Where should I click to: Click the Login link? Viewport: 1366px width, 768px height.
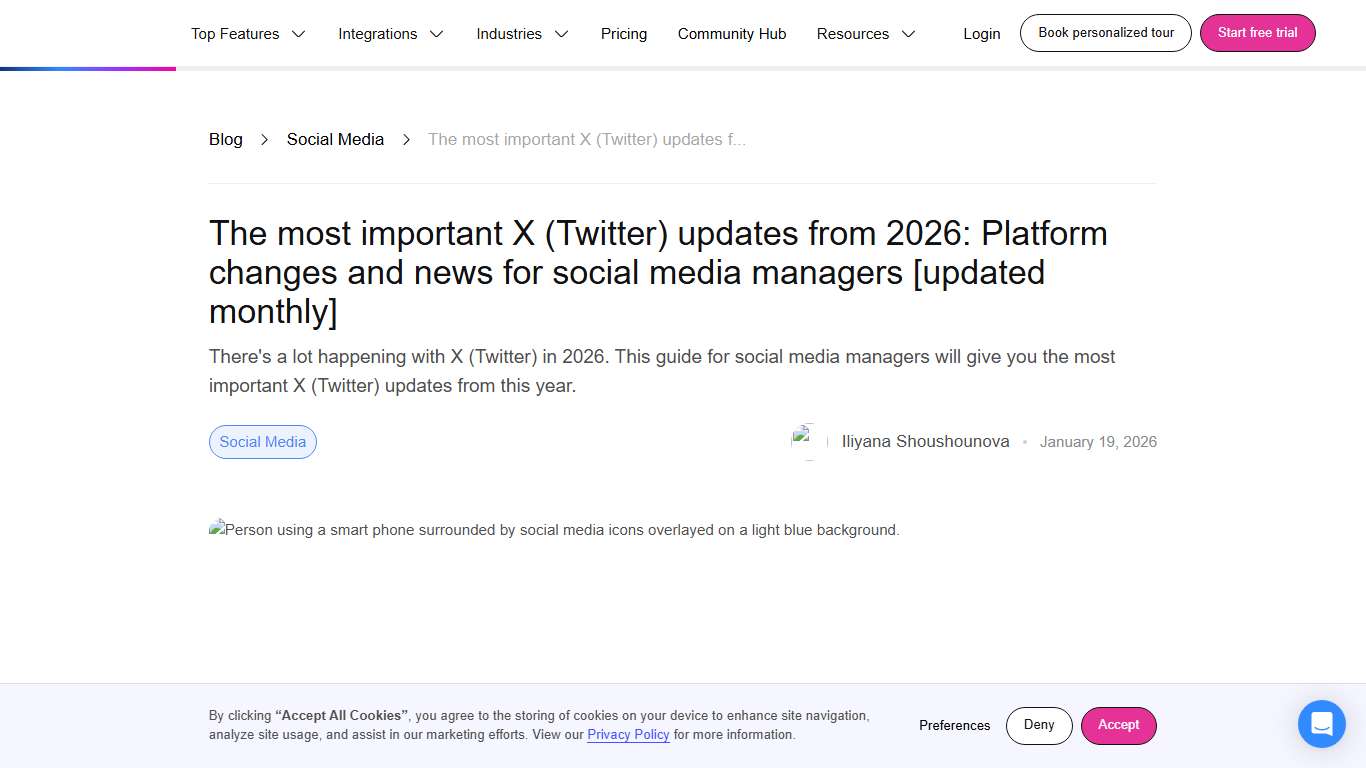point(981,33)
